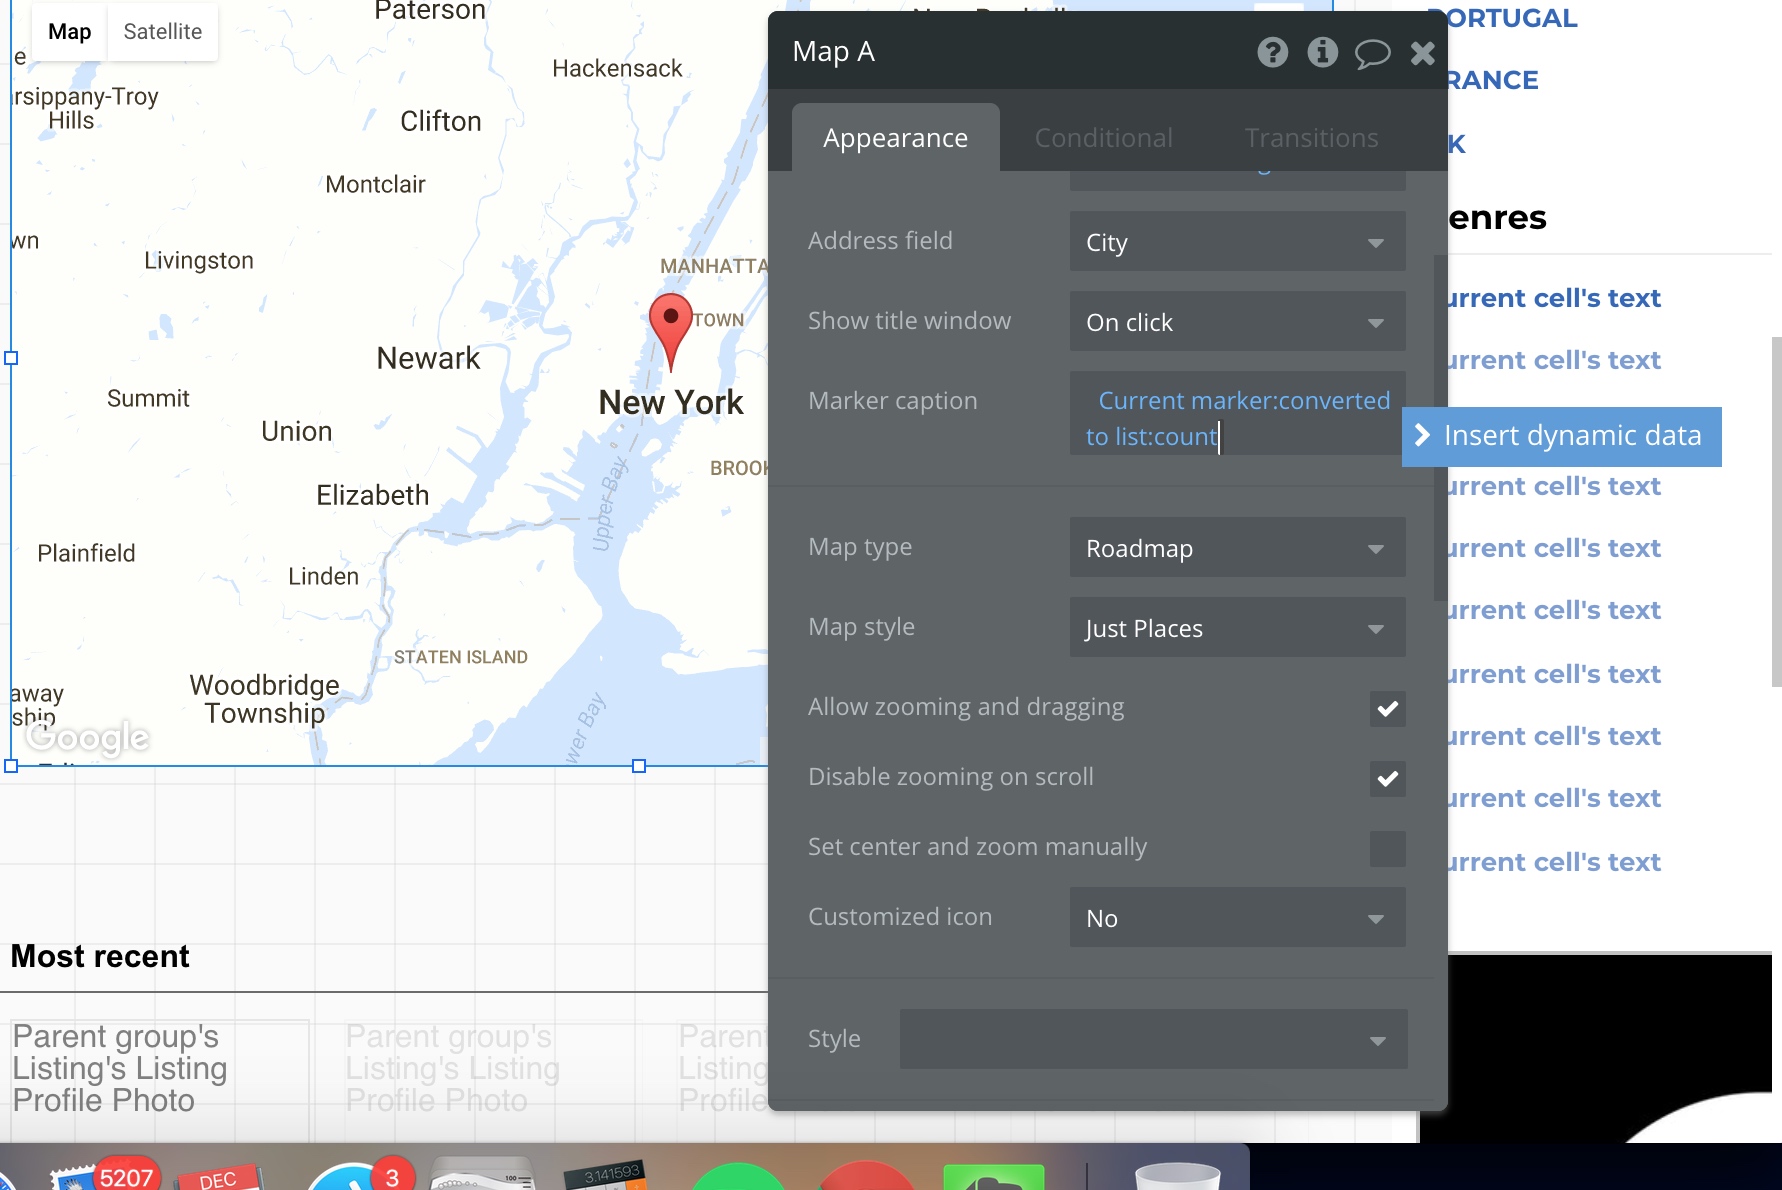
Task: Click the Google logo on the map
Action: [x=89, y=738]
